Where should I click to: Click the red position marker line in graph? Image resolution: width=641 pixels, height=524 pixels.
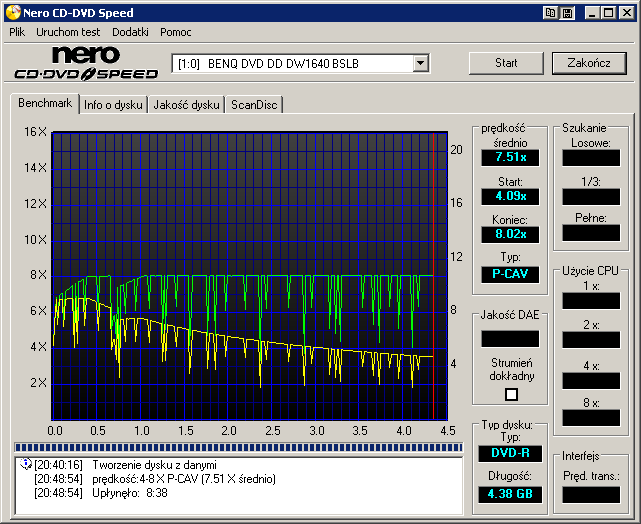(433, 275)
